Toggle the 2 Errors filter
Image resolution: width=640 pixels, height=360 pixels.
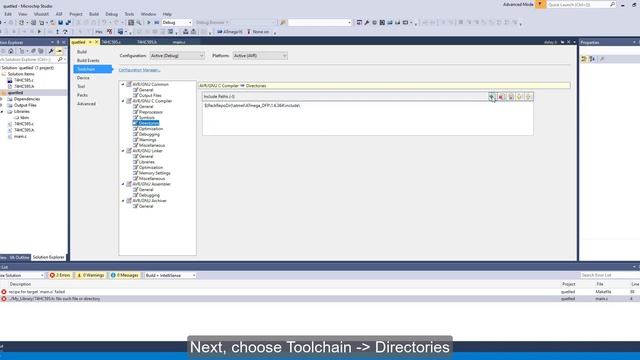(x=60, y=276)
